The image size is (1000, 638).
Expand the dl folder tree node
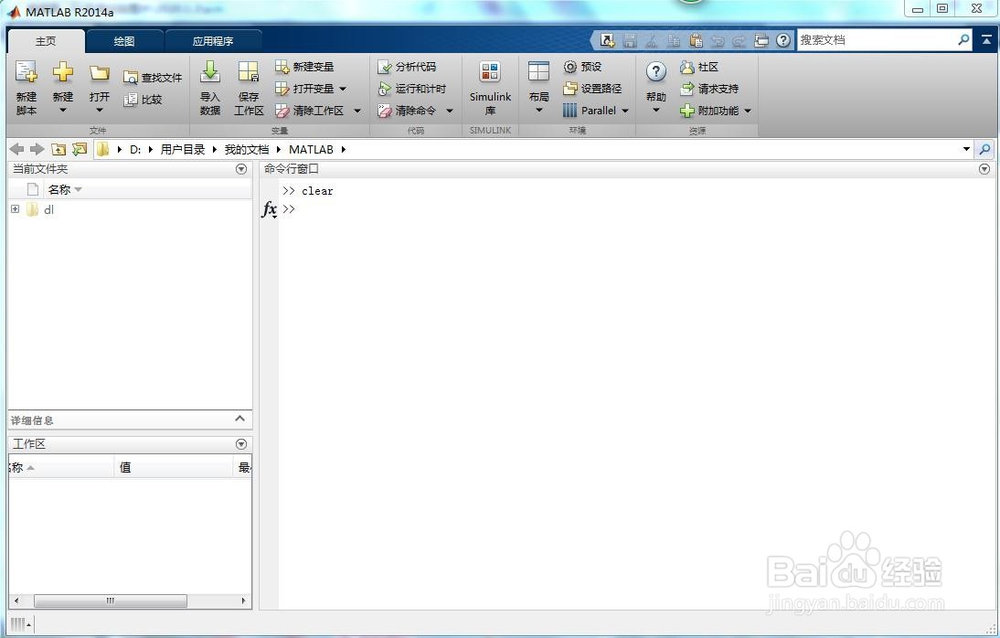coord(15,209)
